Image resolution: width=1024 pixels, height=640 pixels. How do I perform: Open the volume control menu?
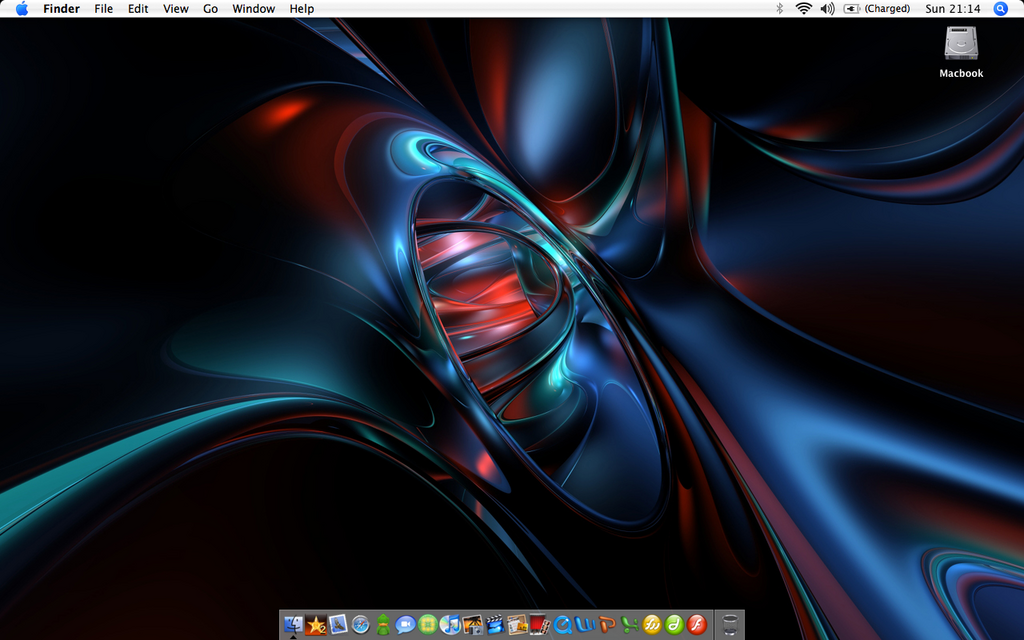coord(827,9)
